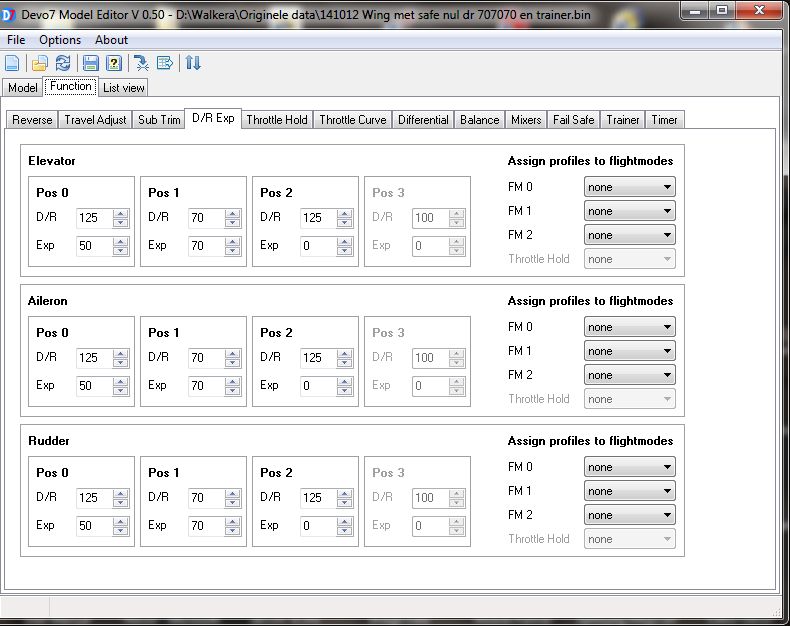Viewport: 790px width, 626px height.
Task: Open the About menu
Action: [x=111, y=40]
